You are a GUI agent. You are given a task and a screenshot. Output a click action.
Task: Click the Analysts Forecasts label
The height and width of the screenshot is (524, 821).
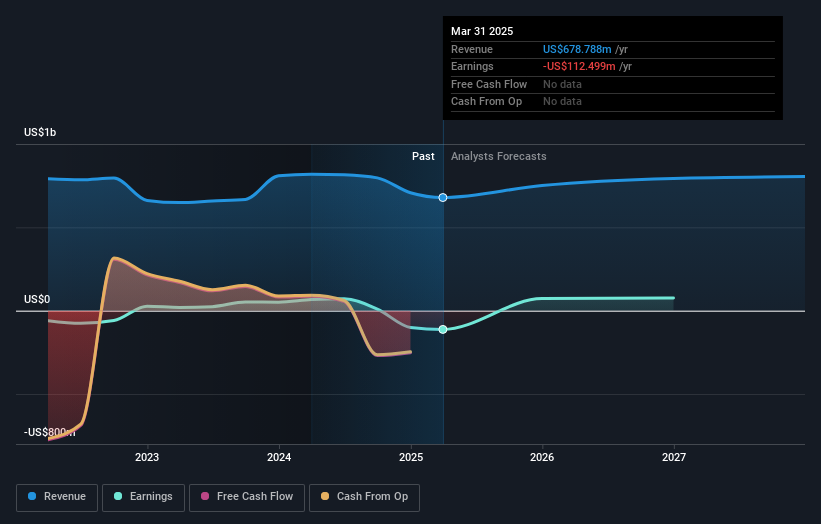[x=498, y=157]
